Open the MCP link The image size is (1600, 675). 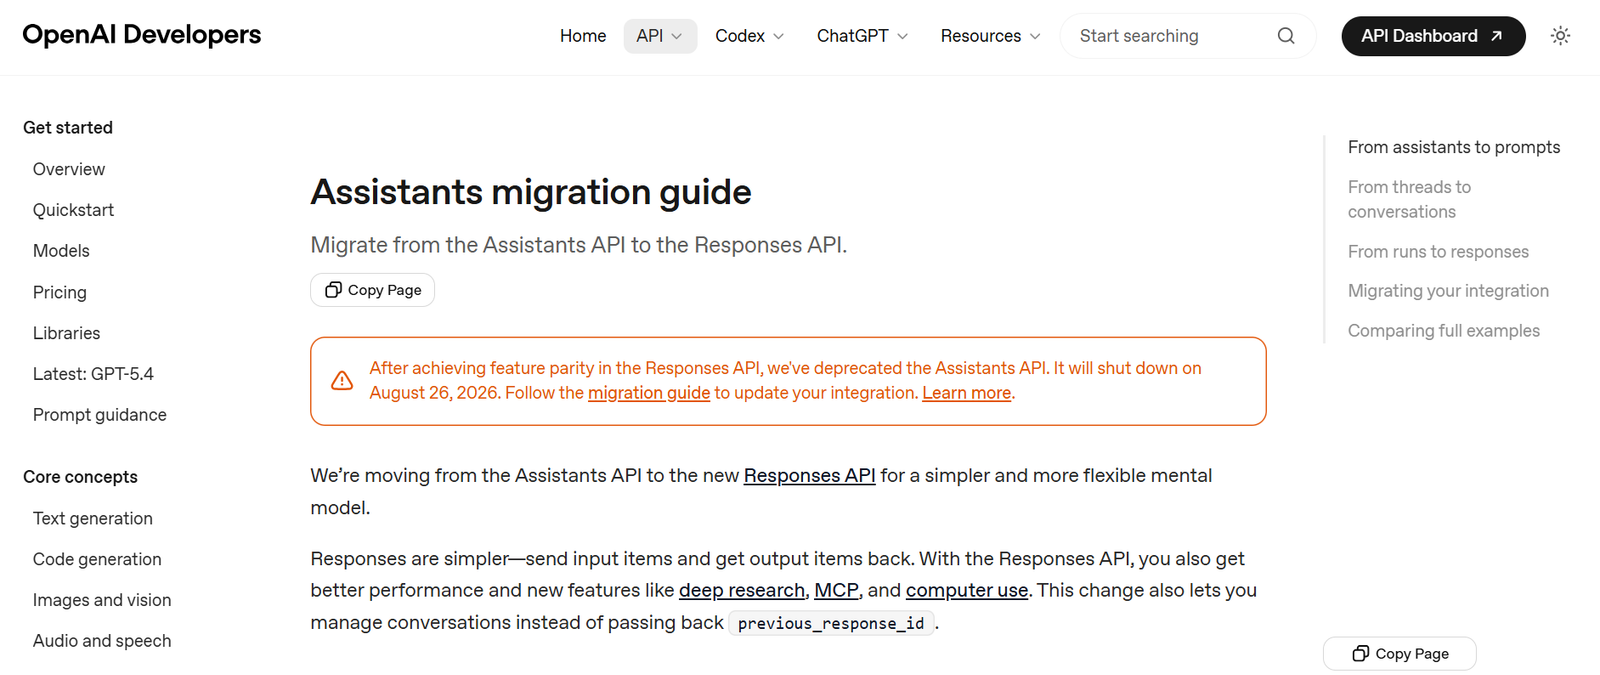836,590
